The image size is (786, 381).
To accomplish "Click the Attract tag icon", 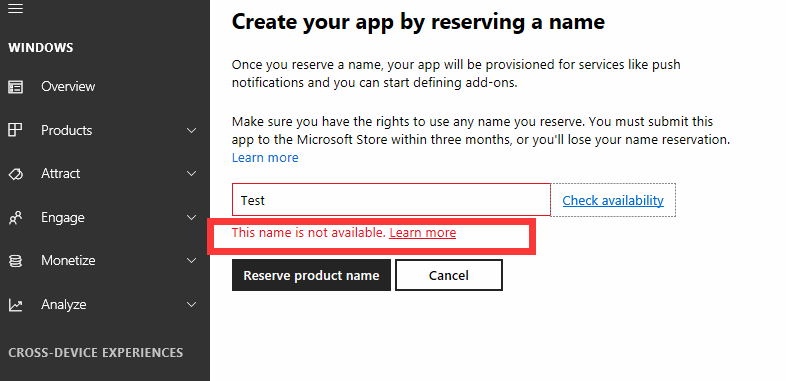I will coord(16,174).
